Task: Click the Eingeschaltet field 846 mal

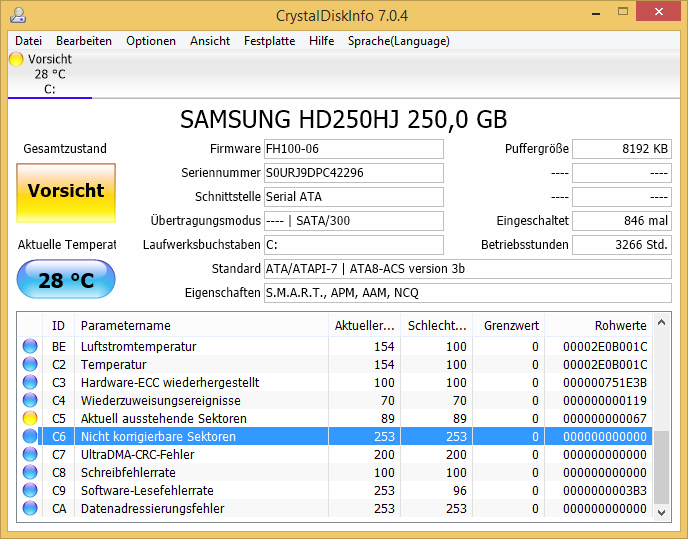Action: 622,221
